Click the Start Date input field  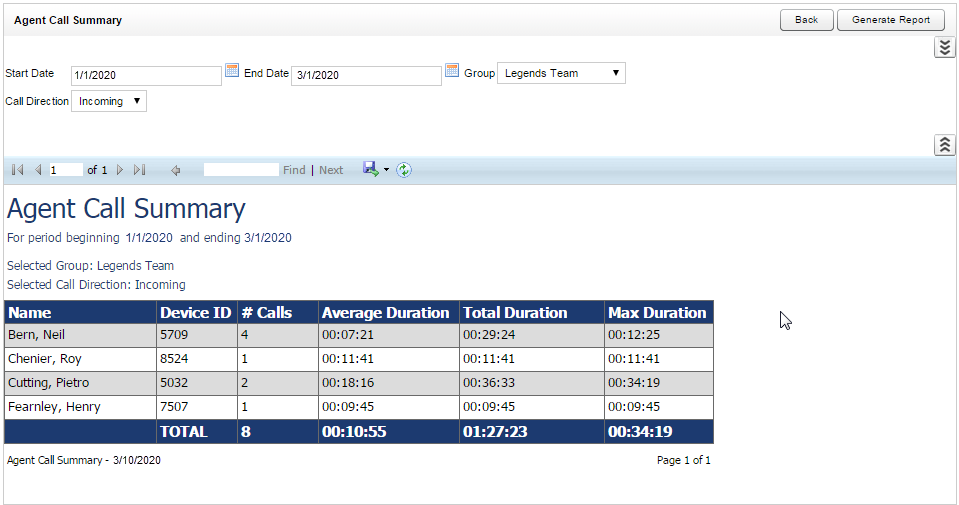[x=146, y=76]
